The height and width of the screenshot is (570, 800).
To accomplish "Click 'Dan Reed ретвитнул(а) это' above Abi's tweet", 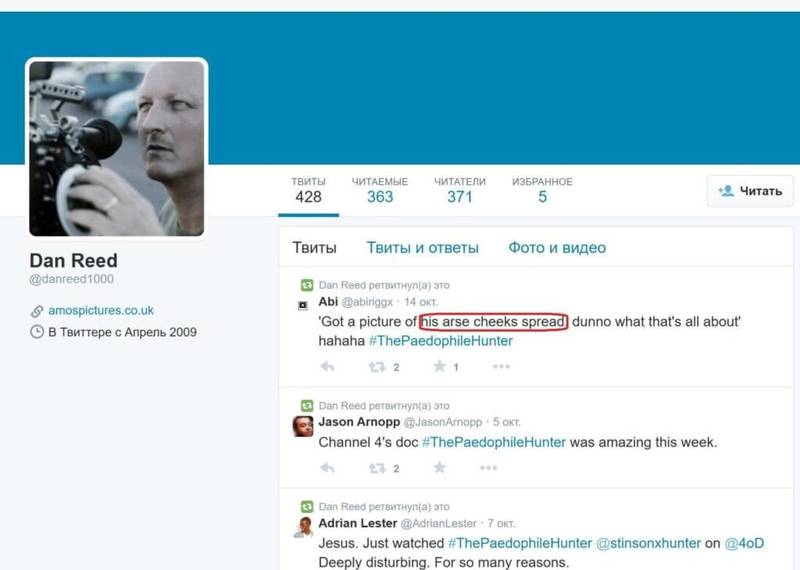I will pos(384,285).
